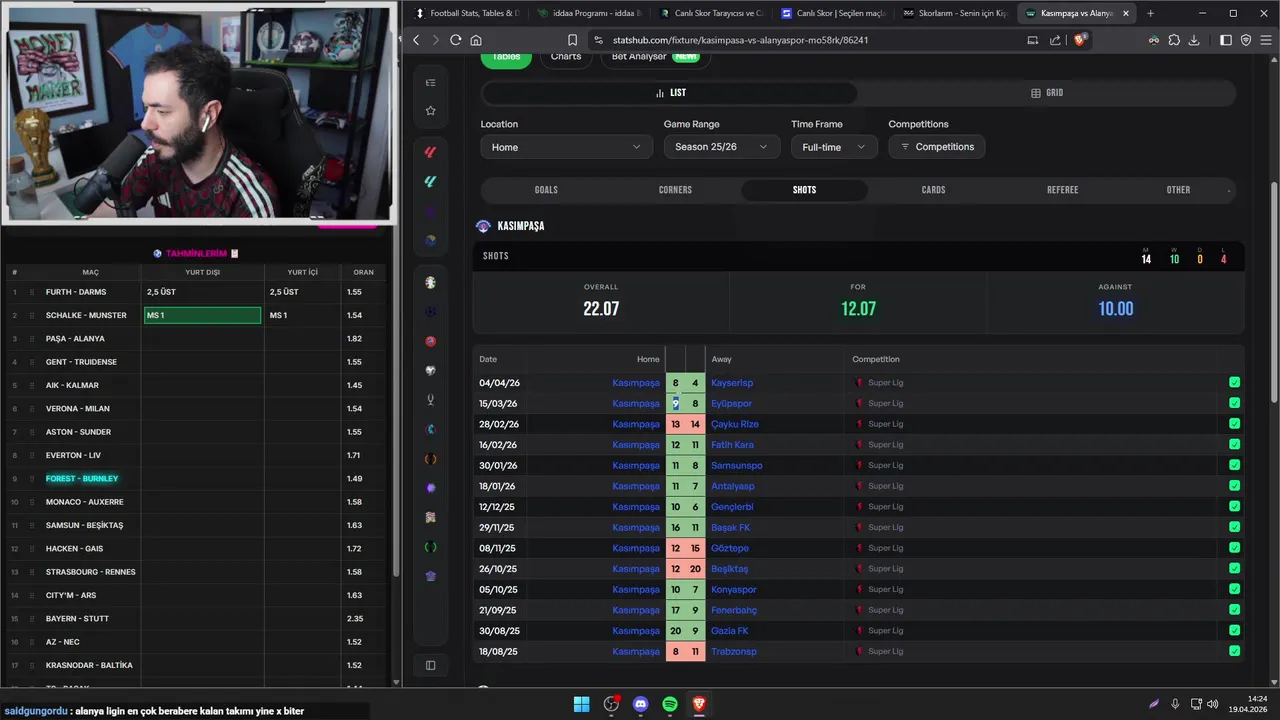Toggle the green checkbox for Antalyasp row
This screenshot has width=1280, height=720.
(x=1234, y=486)
